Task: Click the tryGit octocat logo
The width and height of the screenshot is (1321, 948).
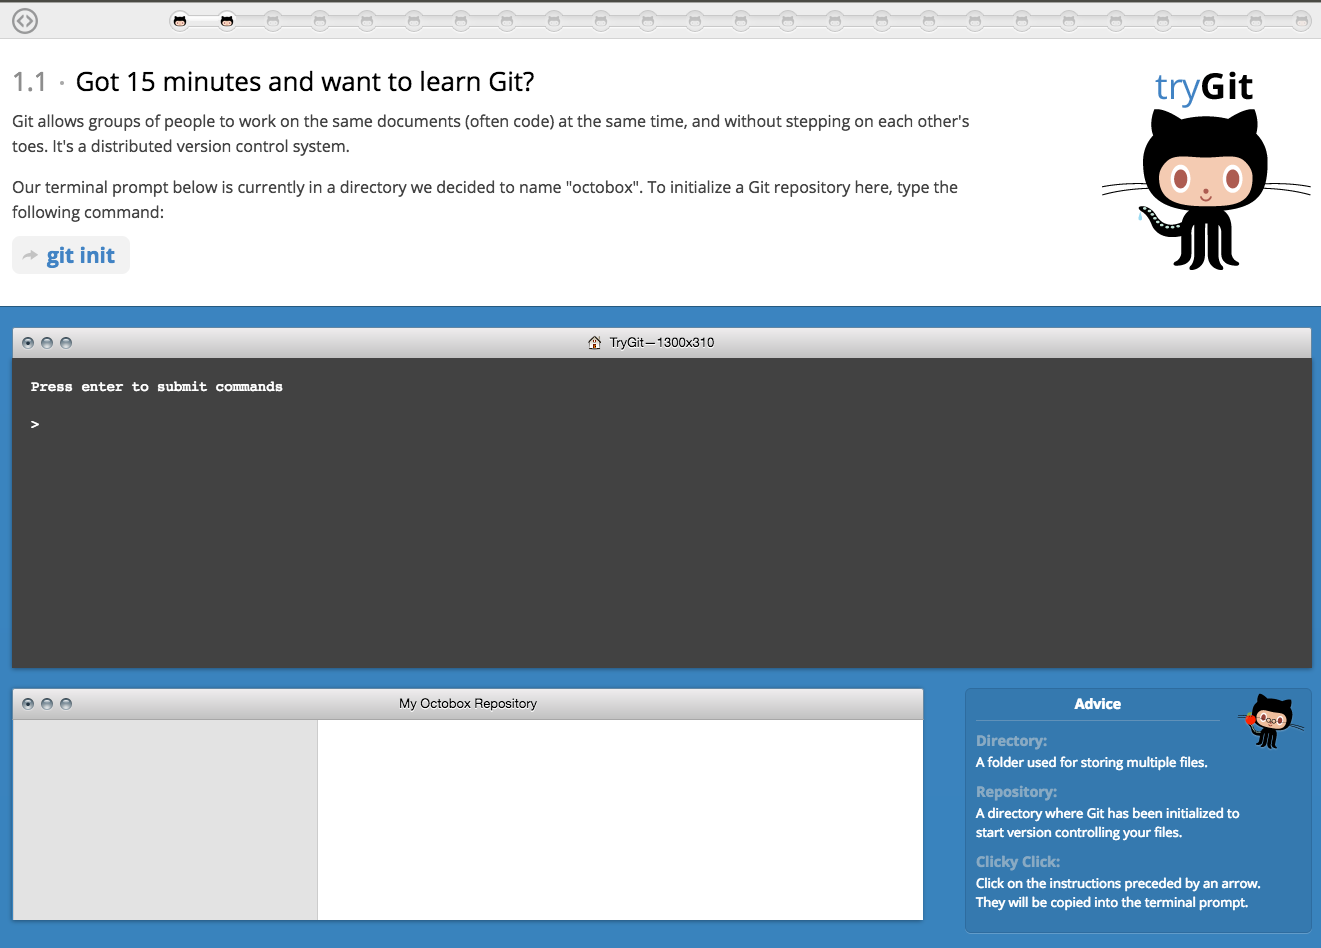Action: coord(1206,188)
